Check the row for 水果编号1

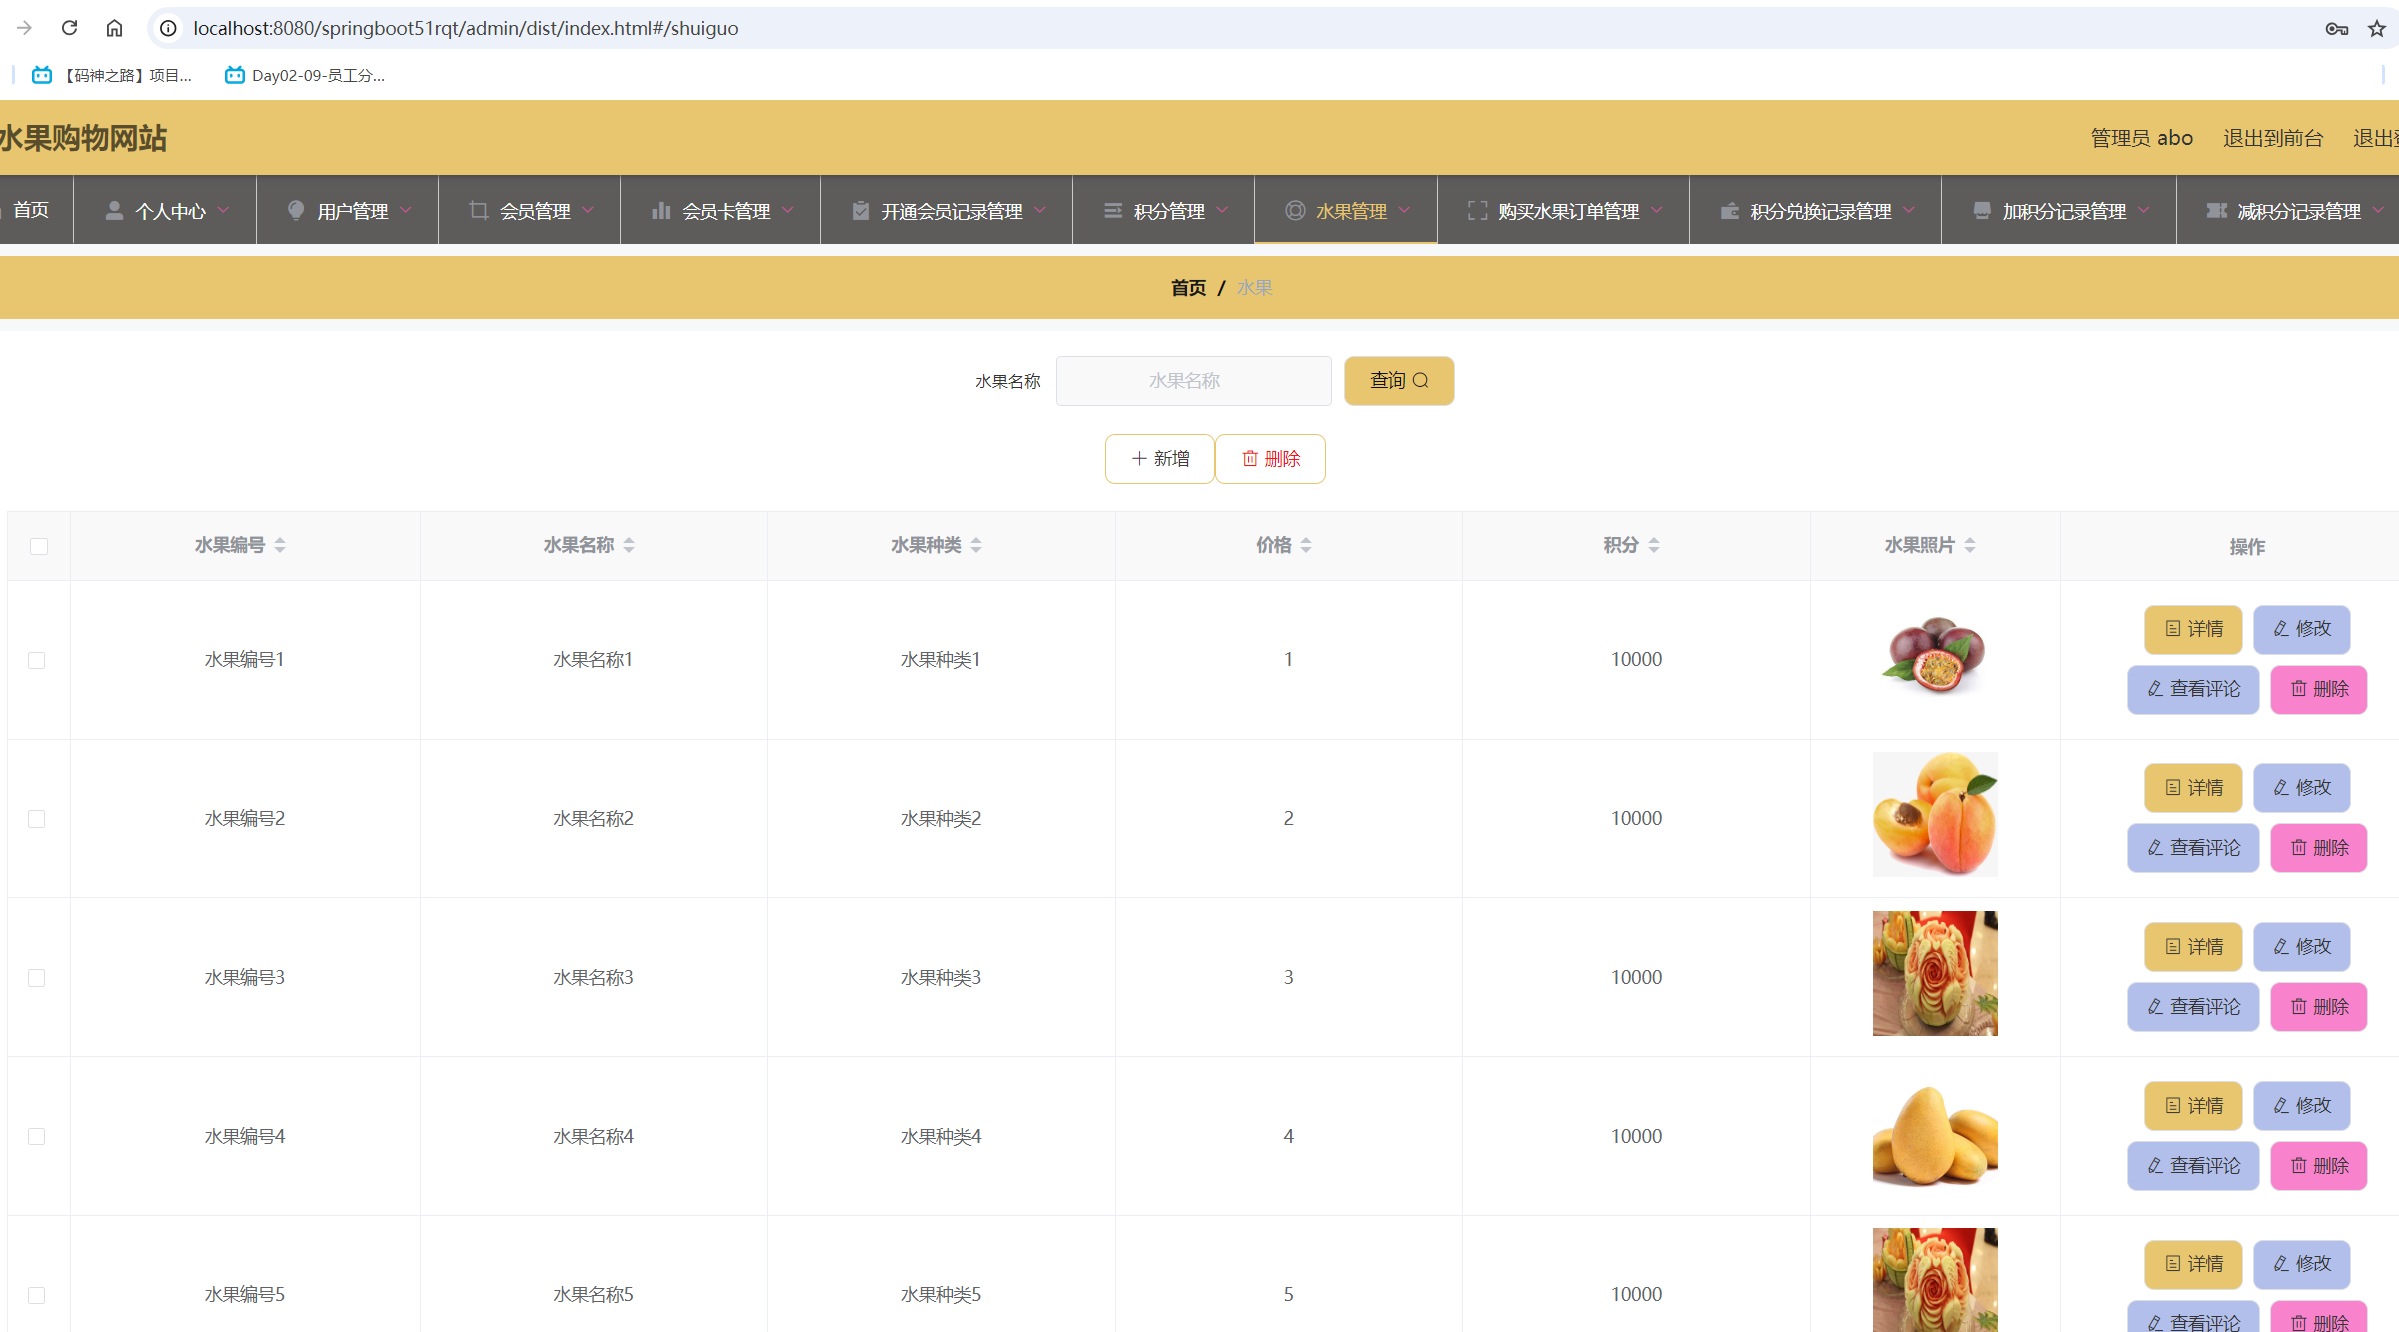(x=37, y=660)
